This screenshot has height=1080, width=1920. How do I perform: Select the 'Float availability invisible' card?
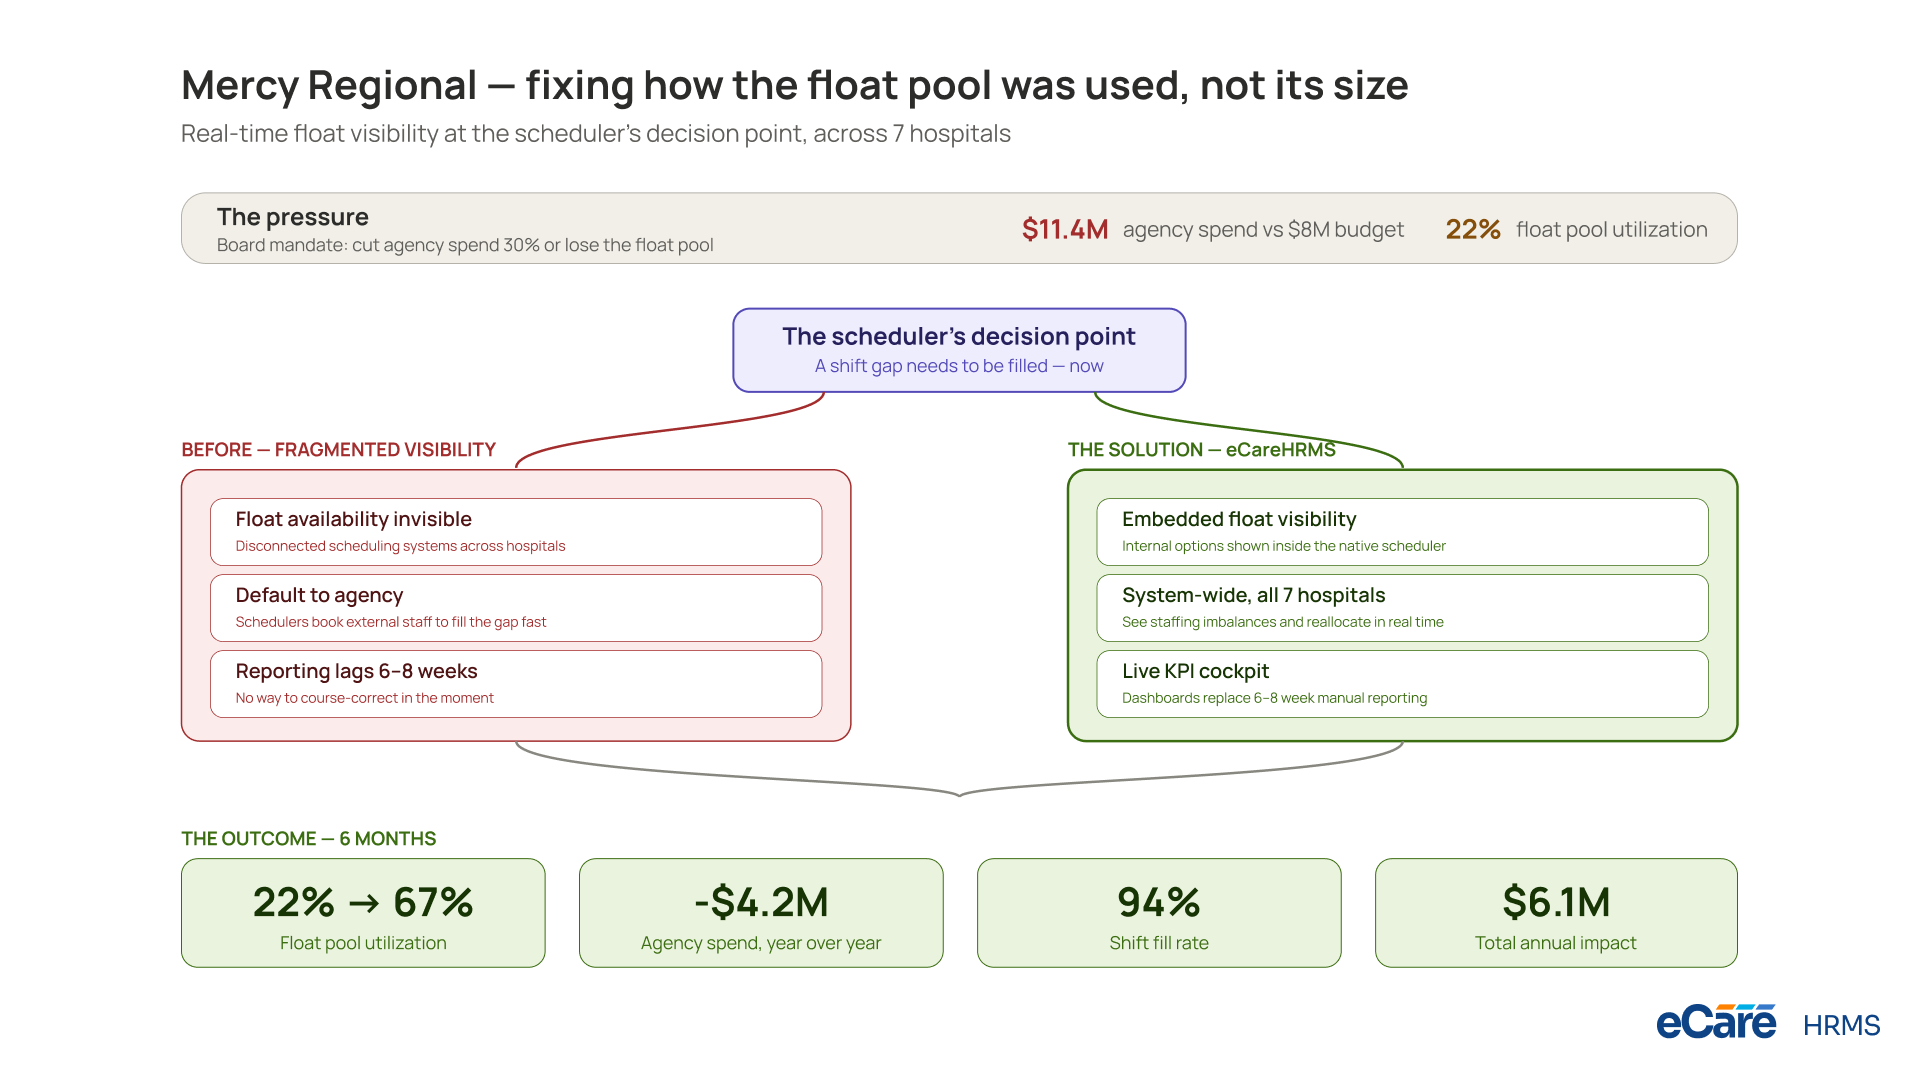point(516,532)
